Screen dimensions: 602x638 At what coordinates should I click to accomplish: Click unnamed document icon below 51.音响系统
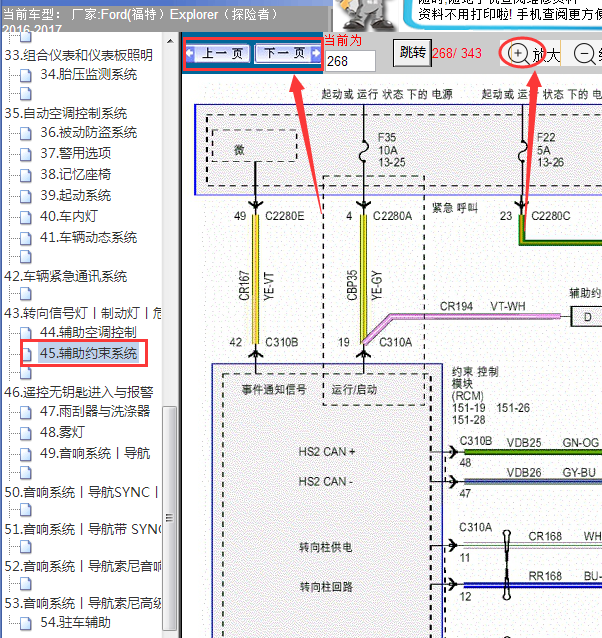pyautogui.click(x=26, y=546)
